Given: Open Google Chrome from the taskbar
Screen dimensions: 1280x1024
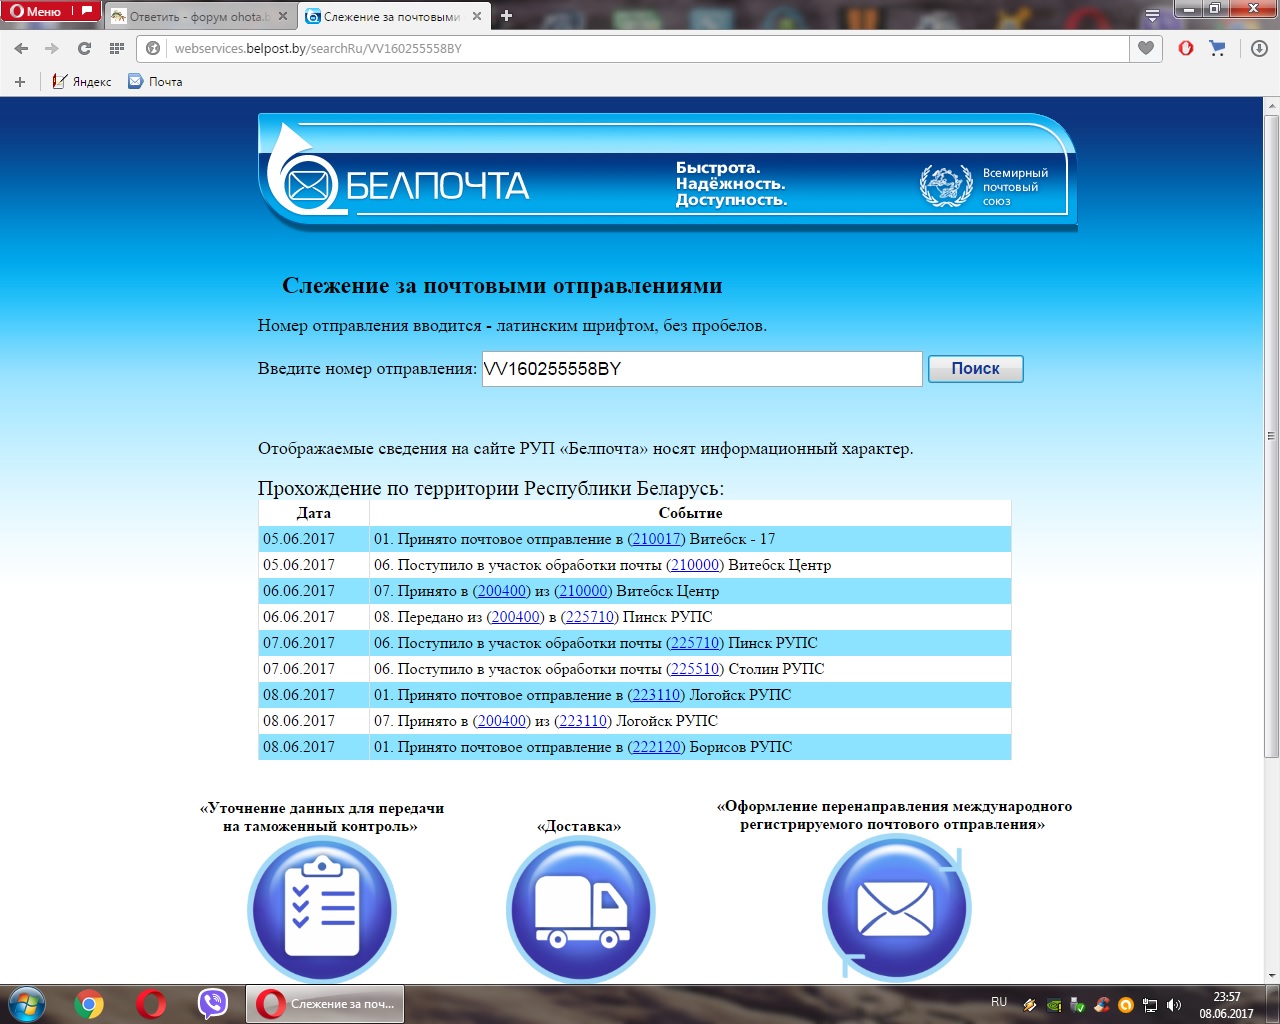Looking at the screenshot, I should [x=89, y=1003].
